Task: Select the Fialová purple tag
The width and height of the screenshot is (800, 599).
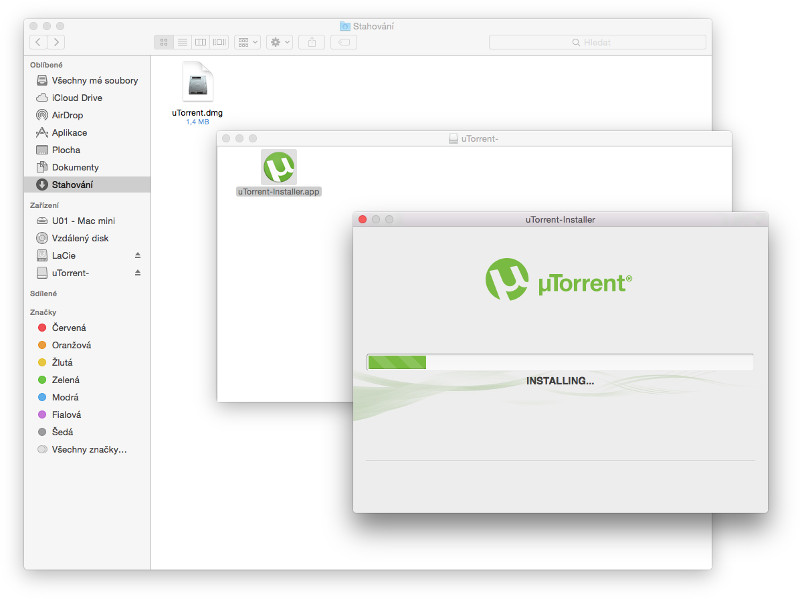Action: click(87, 415)
